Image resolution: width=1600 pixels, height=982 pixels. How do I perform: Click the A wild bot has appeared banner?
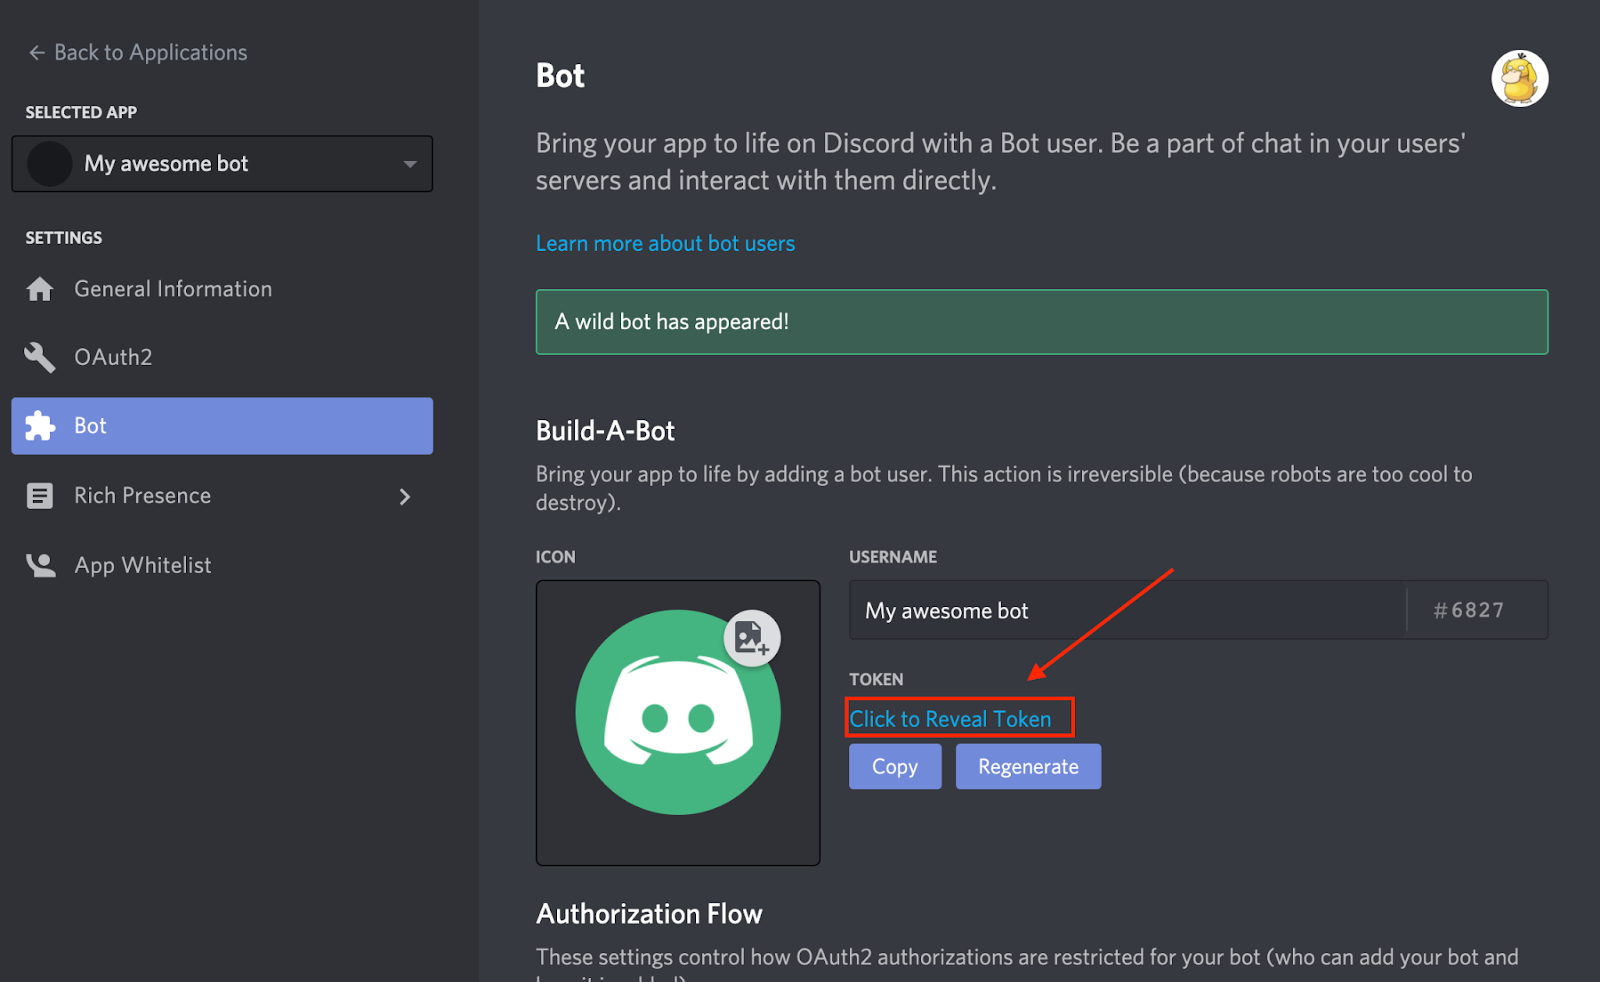tap(1042, 322)
